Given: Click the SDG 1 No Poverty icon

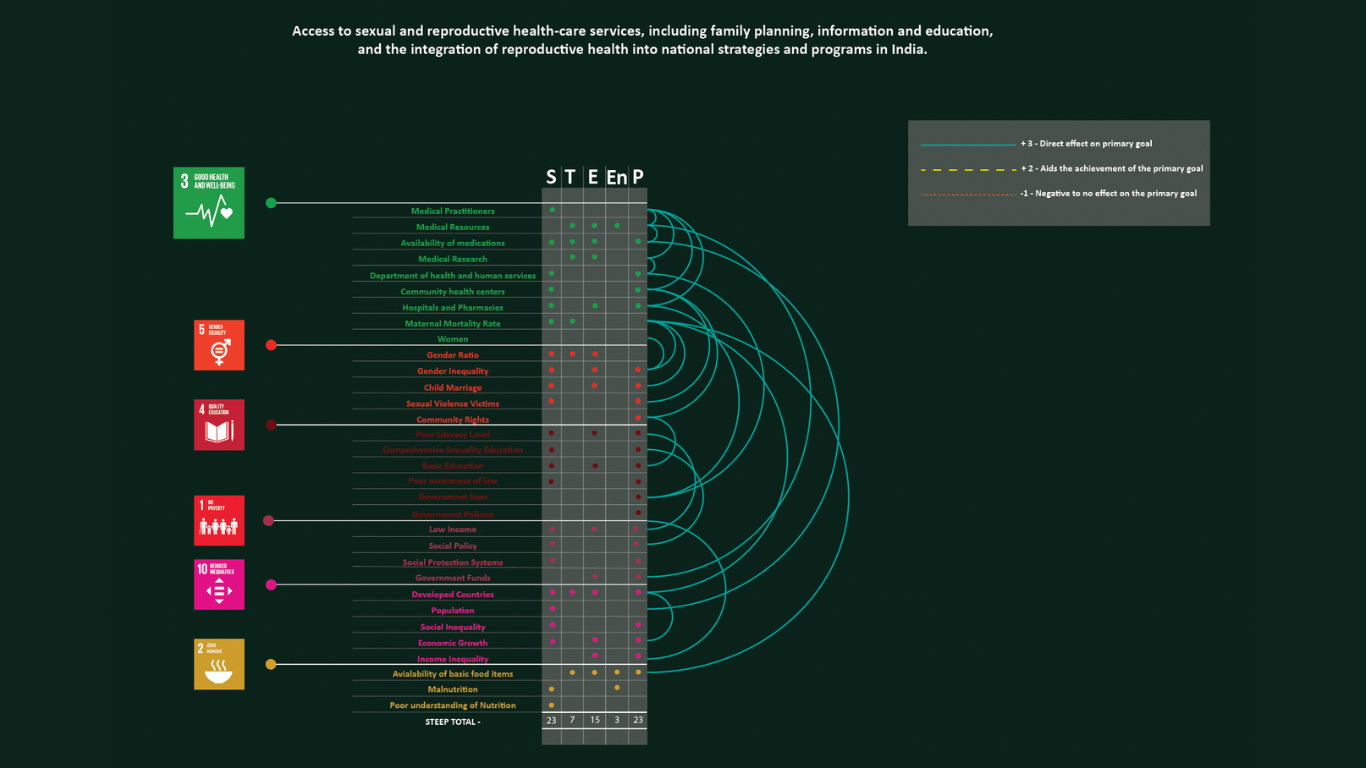Looking at the screenshot, I should [219, 520].
